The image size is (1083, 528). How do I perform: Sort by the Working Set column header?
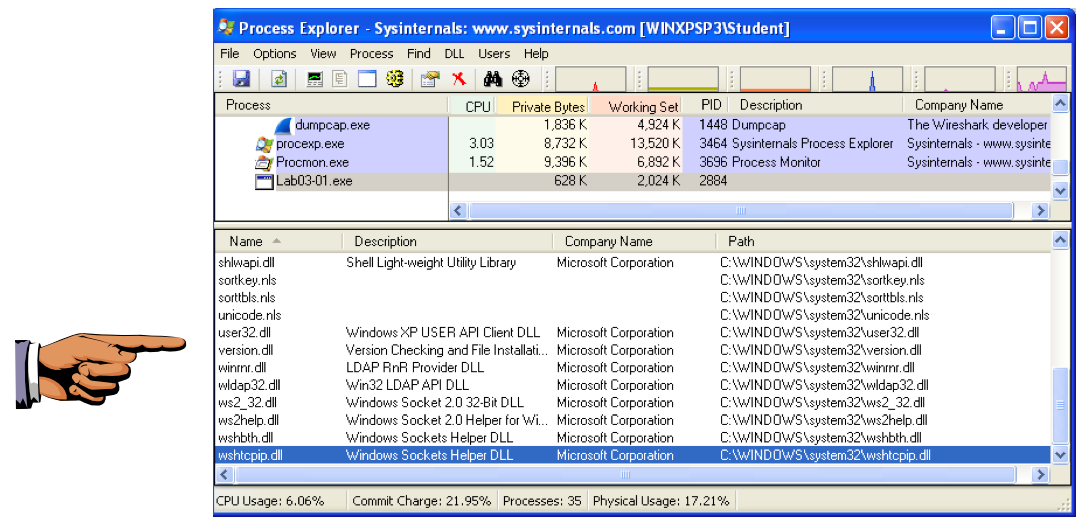[x=636, y=106]
